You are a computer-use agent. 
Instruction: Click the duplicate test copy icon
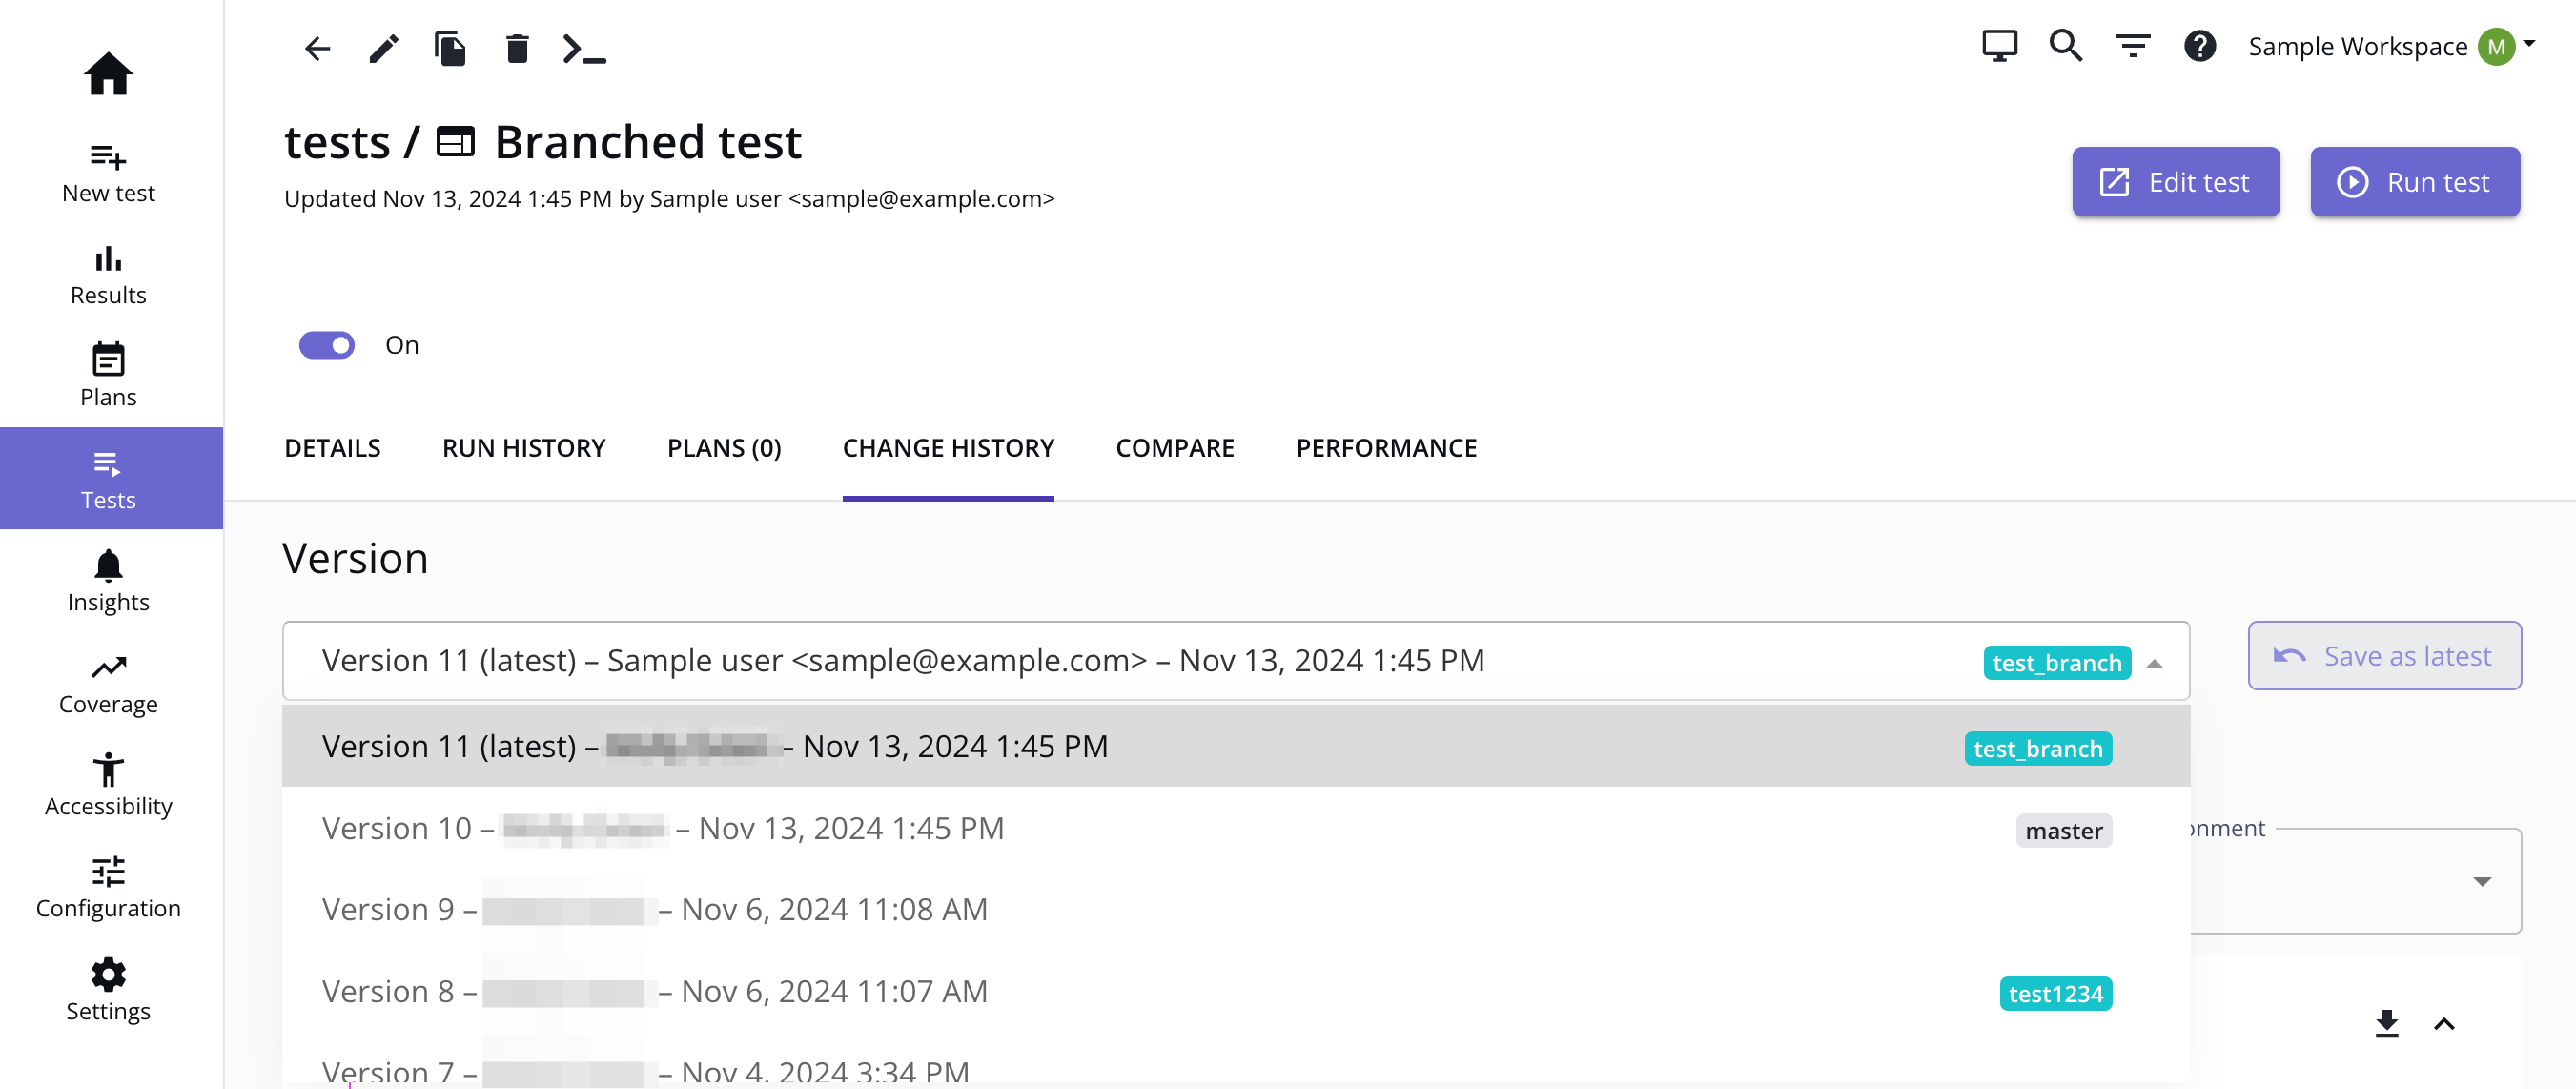(x=450, y=48)
